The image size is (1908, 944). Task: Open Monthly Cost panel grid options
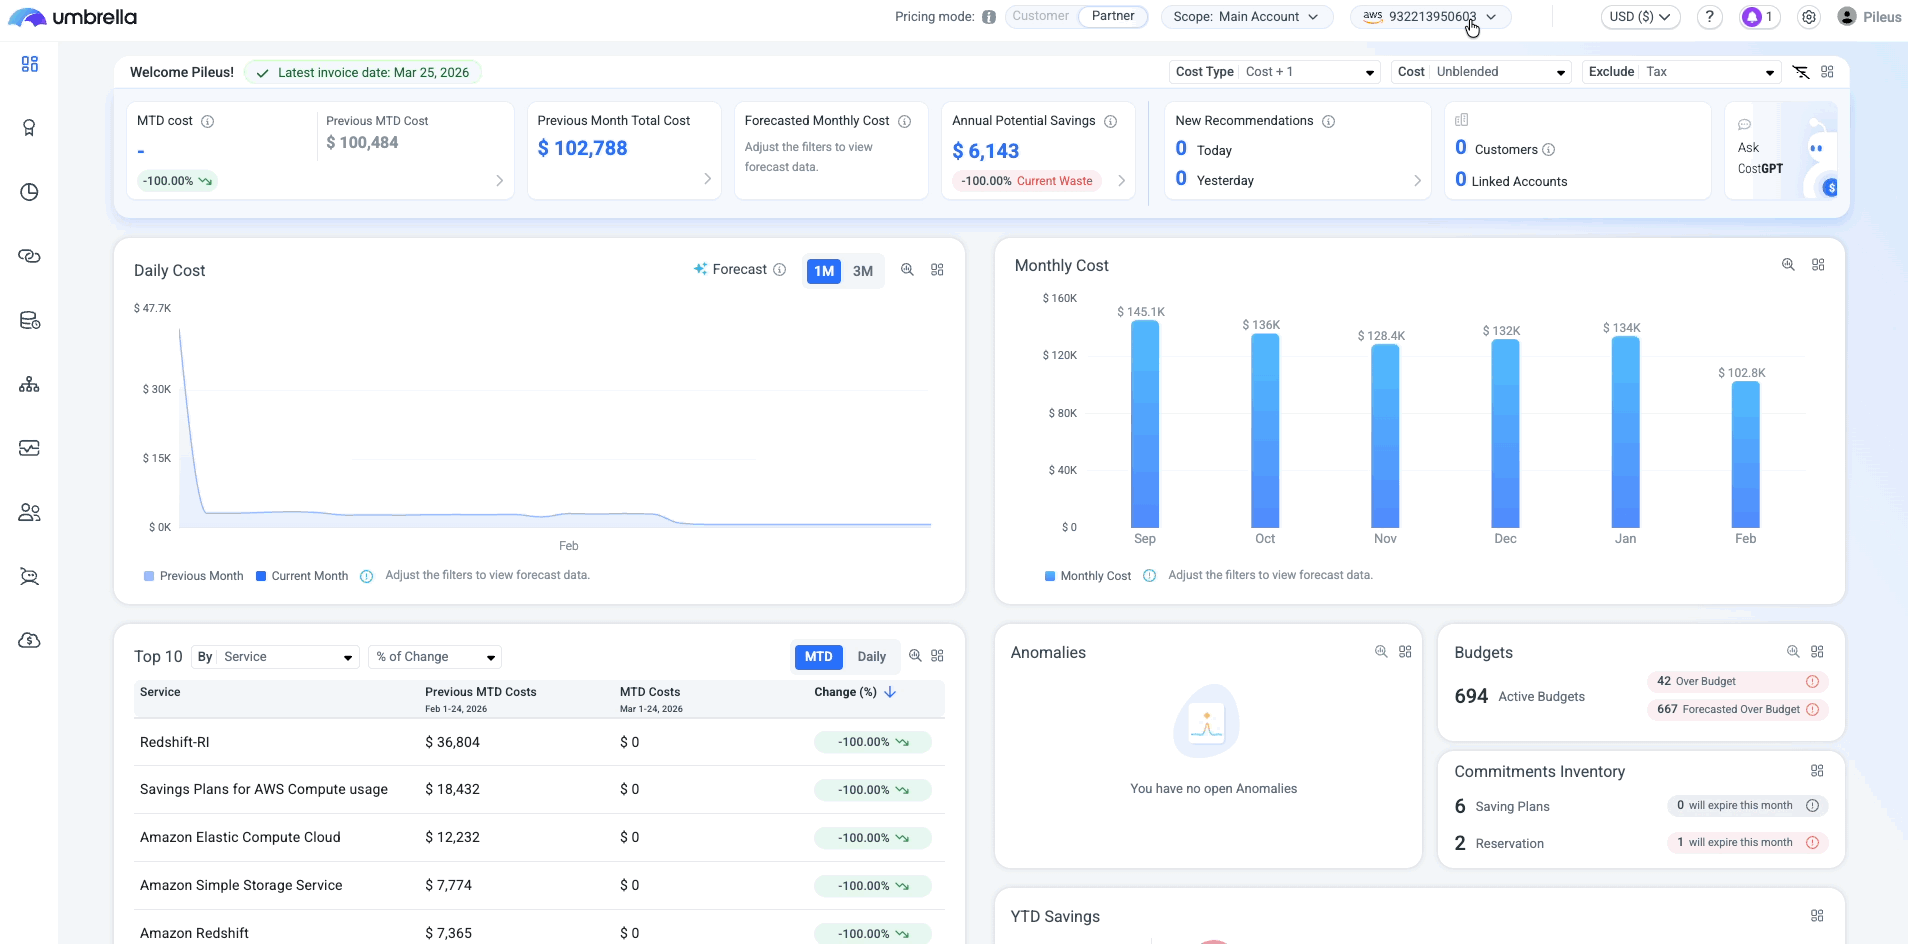(1818, 265)
